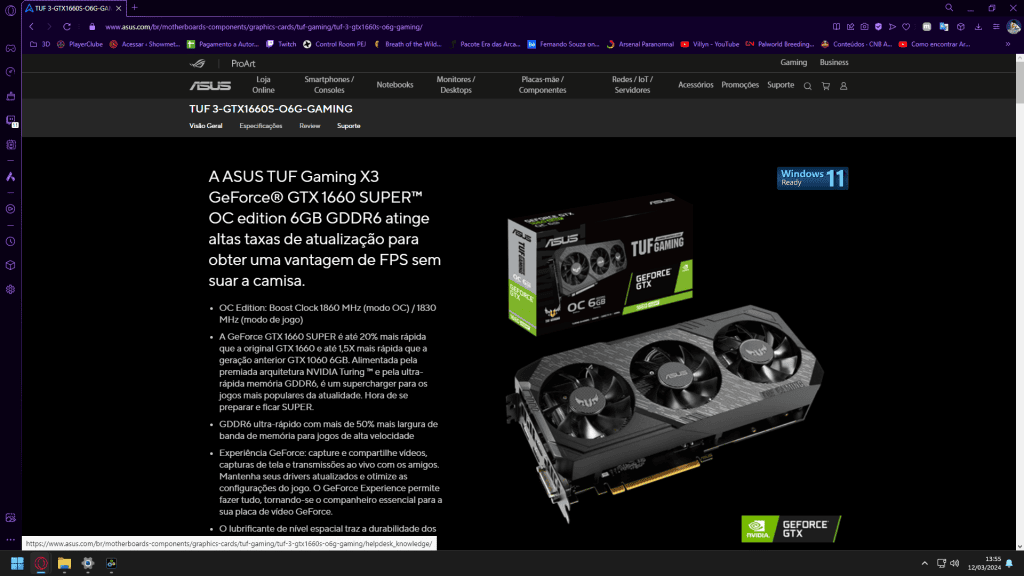Click the graphics card product image
The image size is (1024, 576).
tap(665, 359)
